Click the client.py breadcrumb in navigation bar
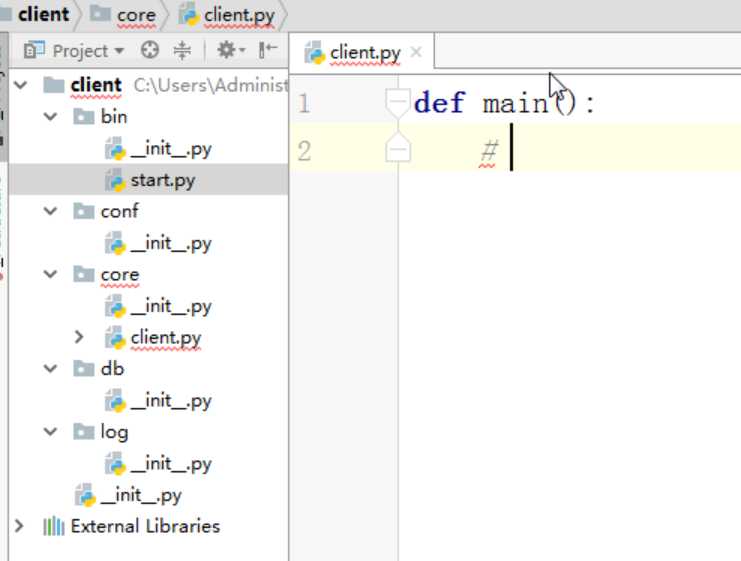741x561 pixels. pyautogui.click(x=239, y=15)
